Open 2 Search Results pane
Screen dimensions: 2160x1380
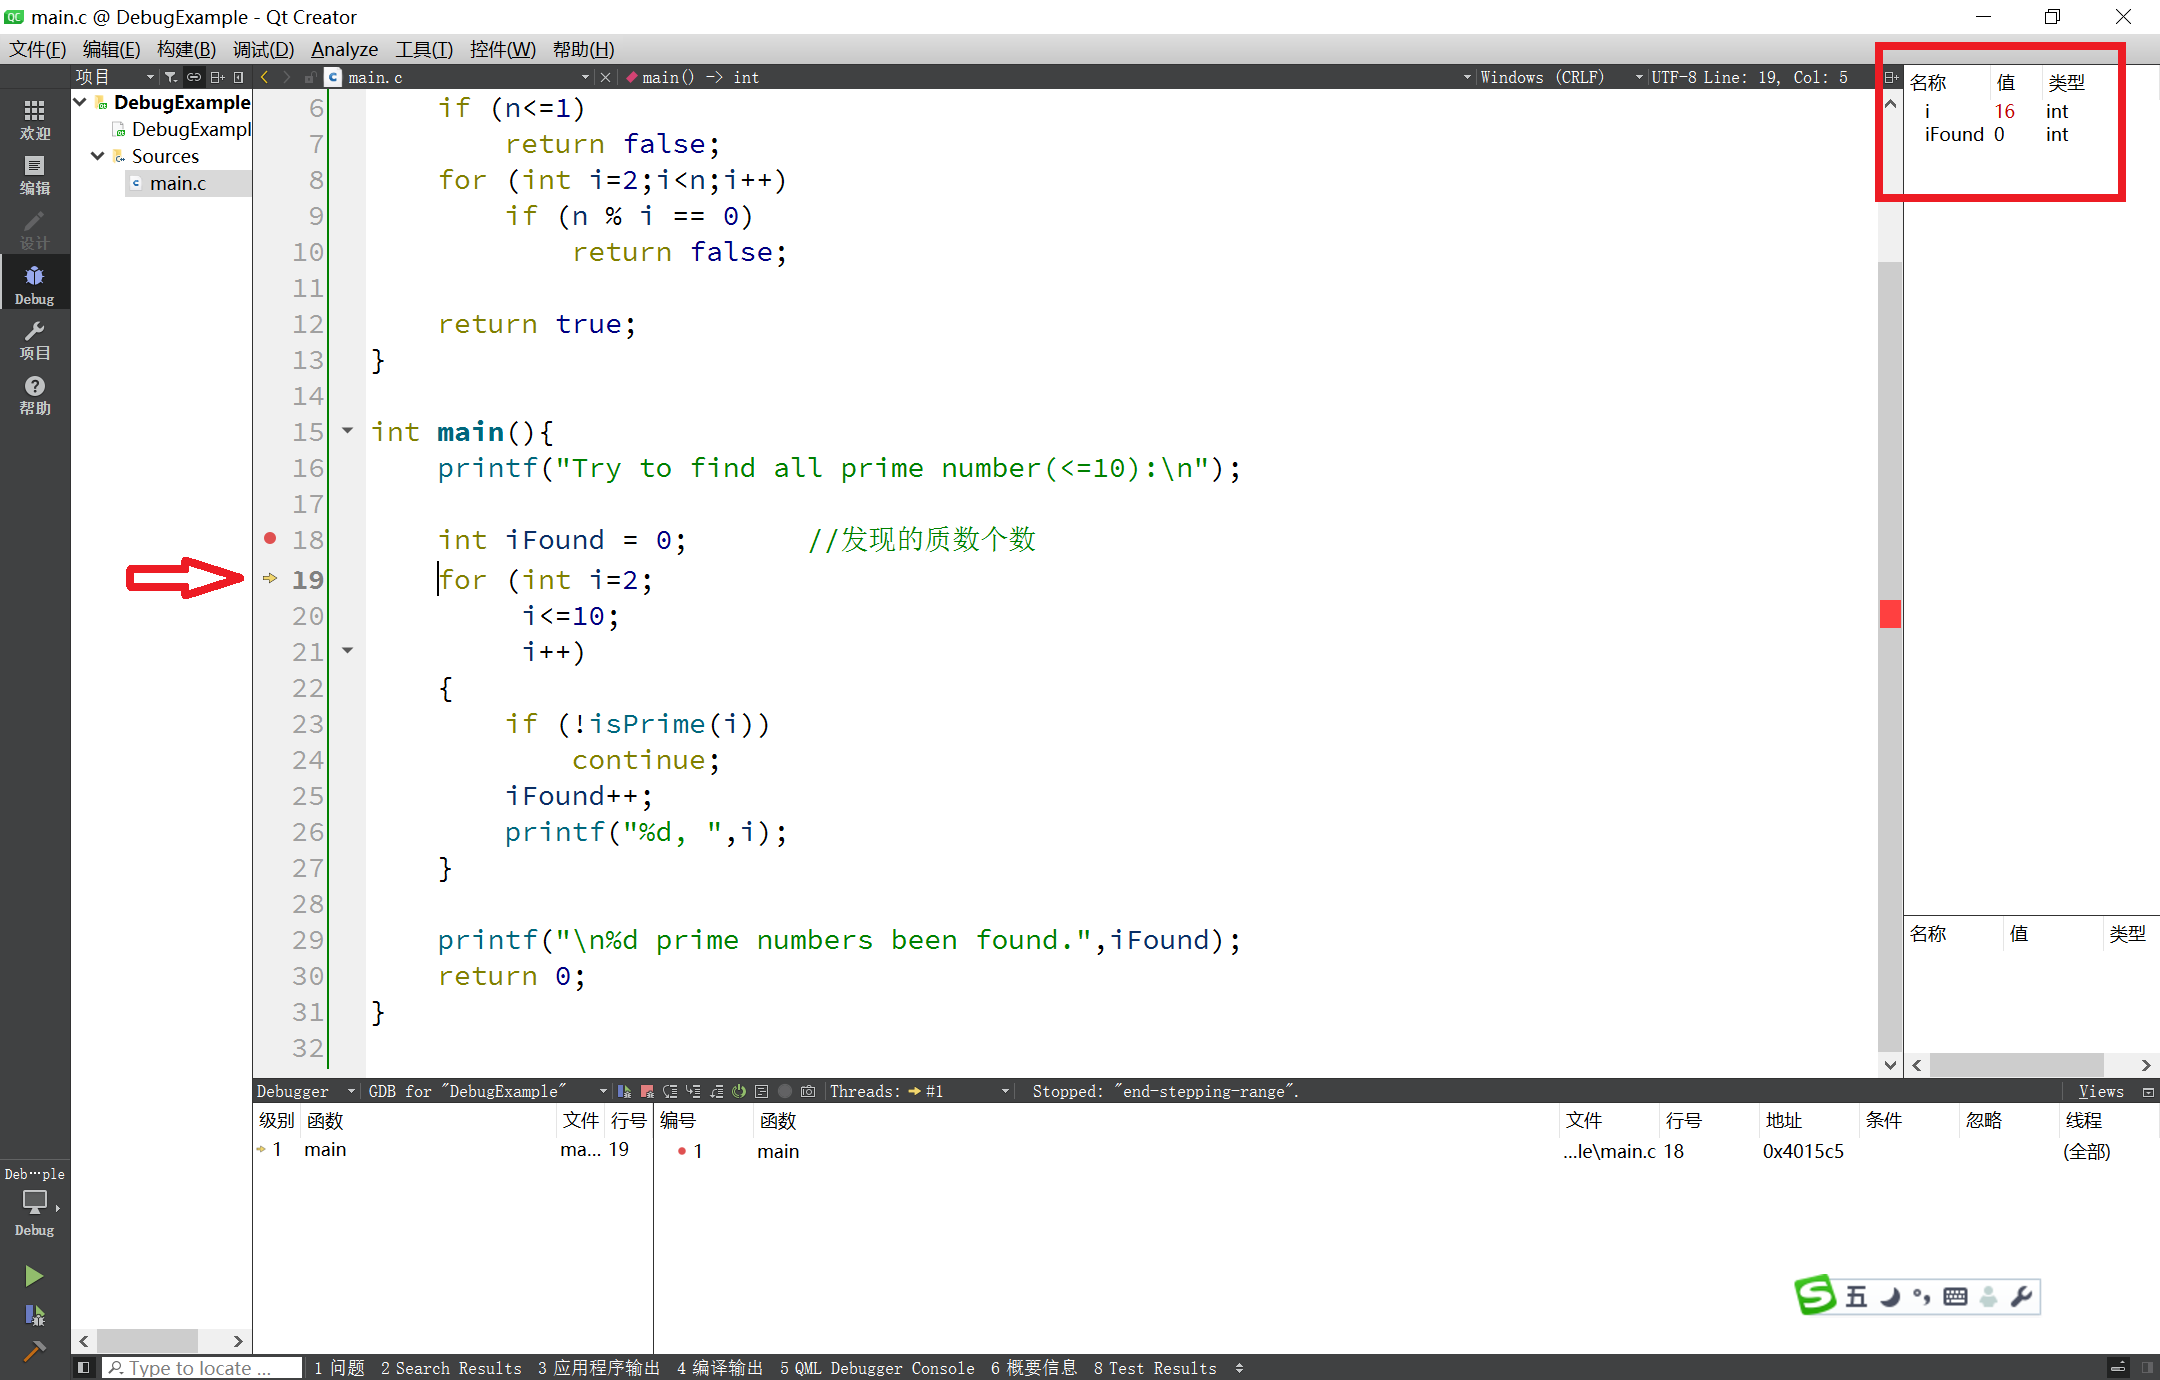(451, 1368)
